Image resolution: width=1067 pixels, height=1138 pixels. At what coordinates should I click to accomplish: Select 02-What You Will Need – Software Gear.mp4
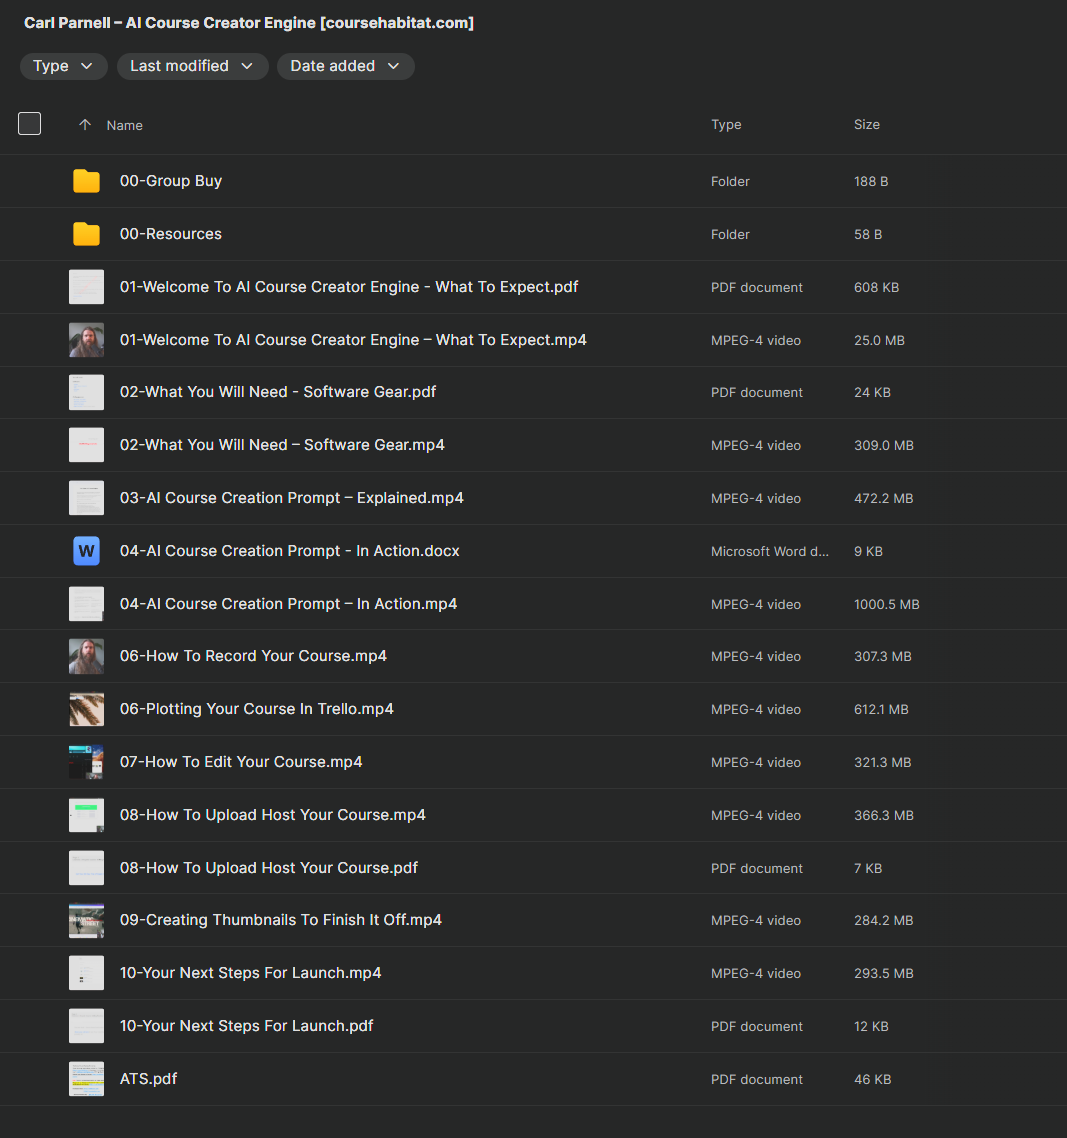click(x=282, y=445)
